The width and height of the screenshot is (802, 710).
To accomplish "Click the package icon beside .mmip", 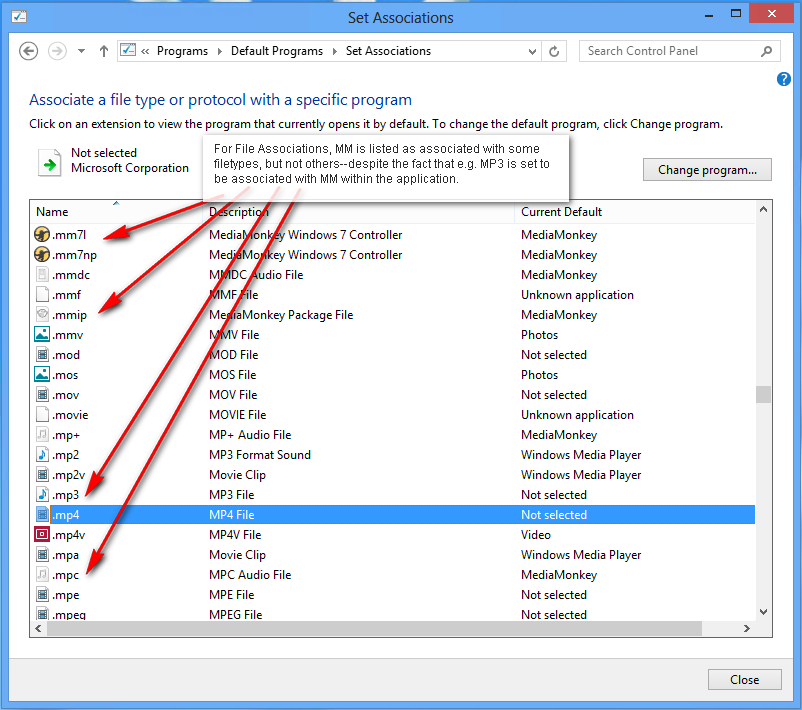I will [42, 314].
